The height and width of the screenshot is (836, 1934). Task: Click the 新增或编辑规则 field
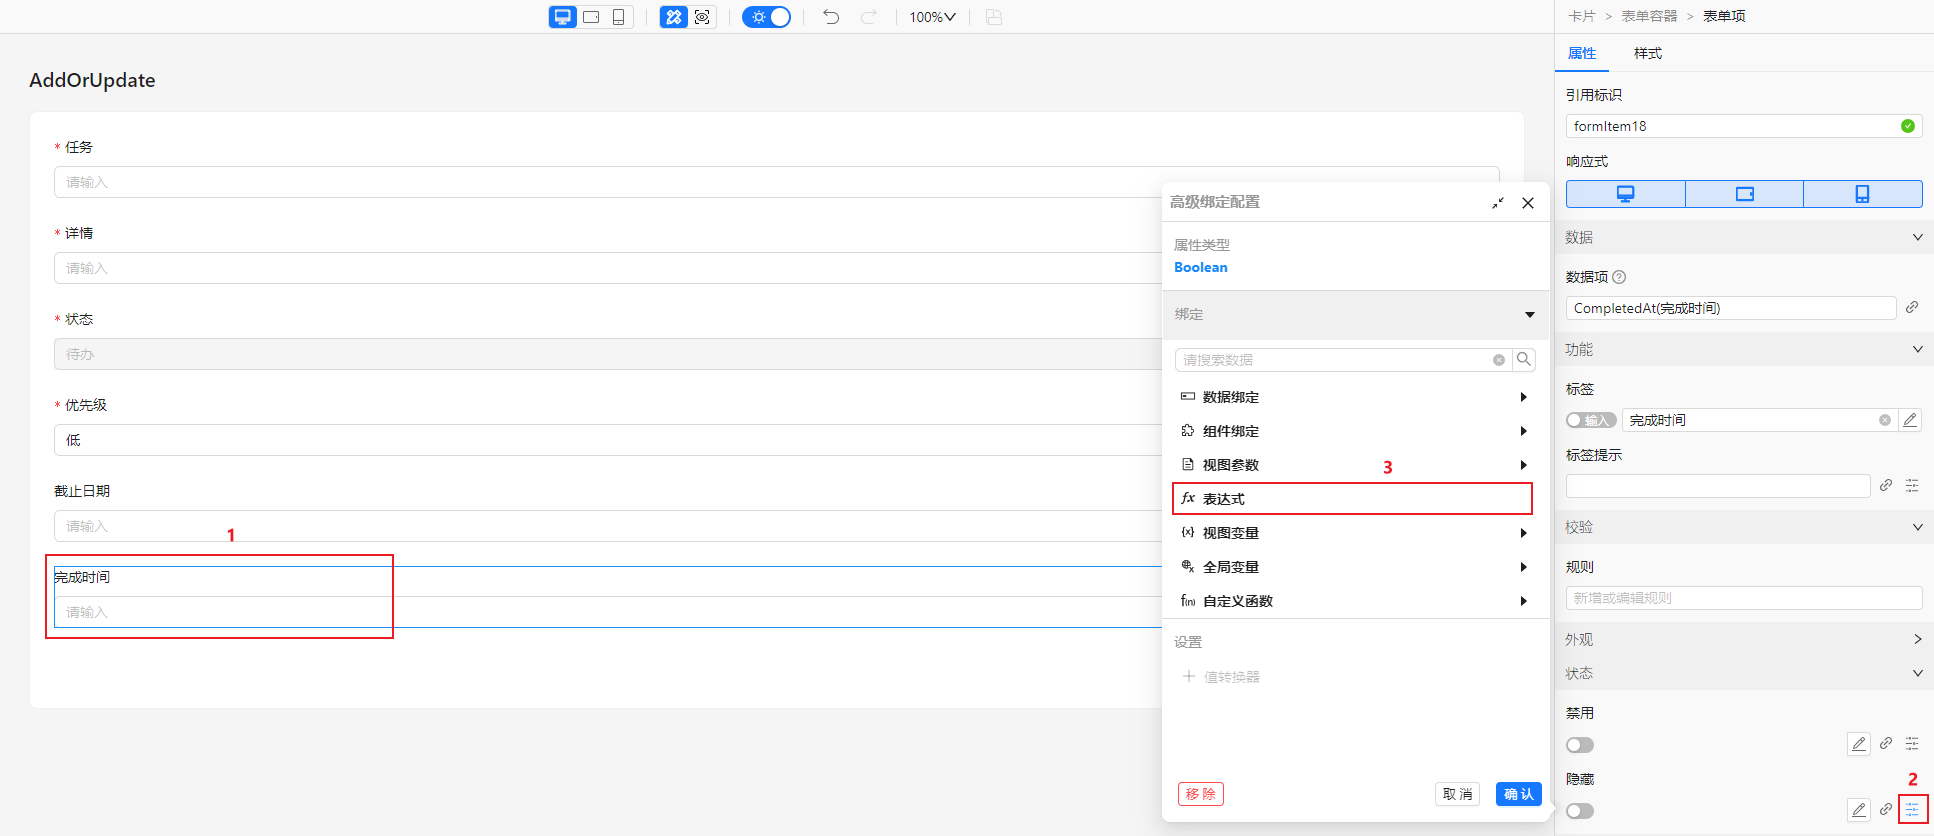1744,598
